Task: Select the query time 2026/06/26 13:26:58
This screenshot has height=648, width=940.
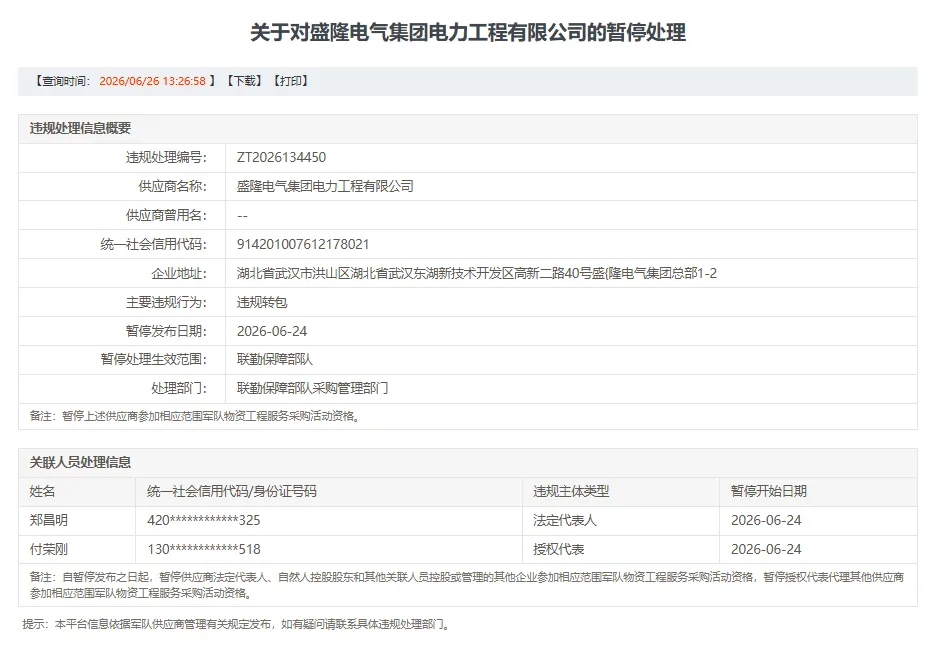Action: click(x=152, y=81)
